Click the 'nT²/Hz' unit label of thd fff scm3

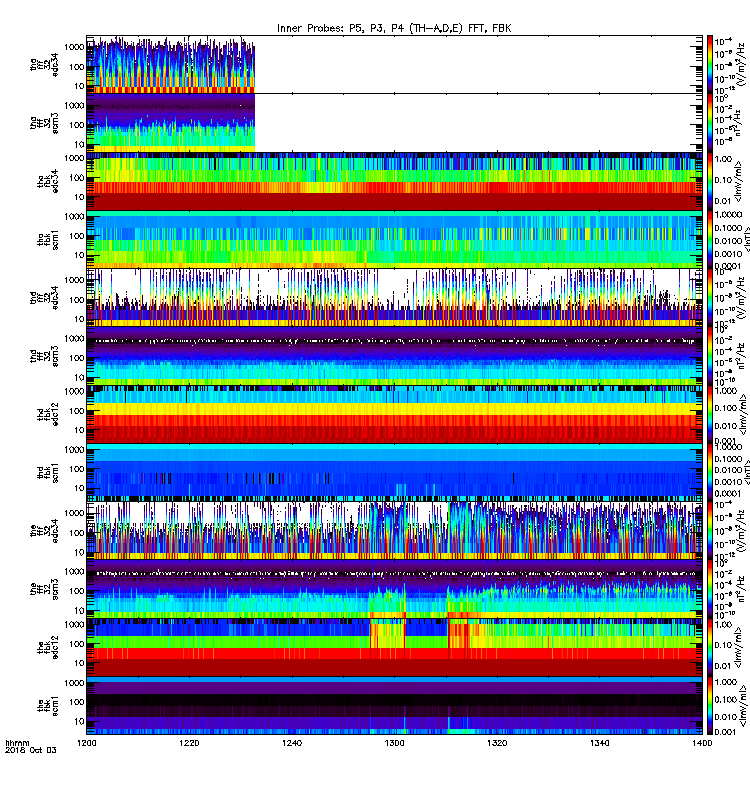click(x=742, y=356)
